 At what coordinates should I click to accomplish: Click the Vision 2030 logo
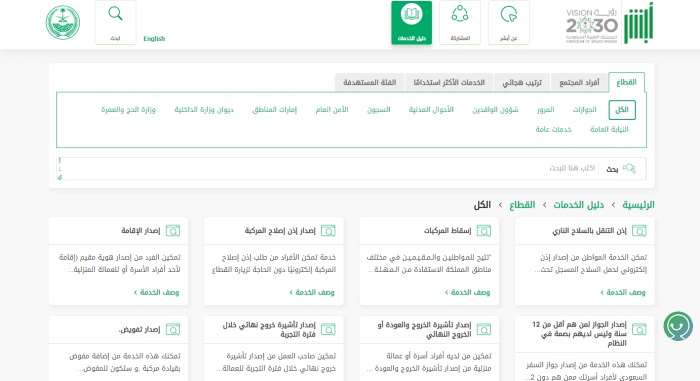coord(592,26)
